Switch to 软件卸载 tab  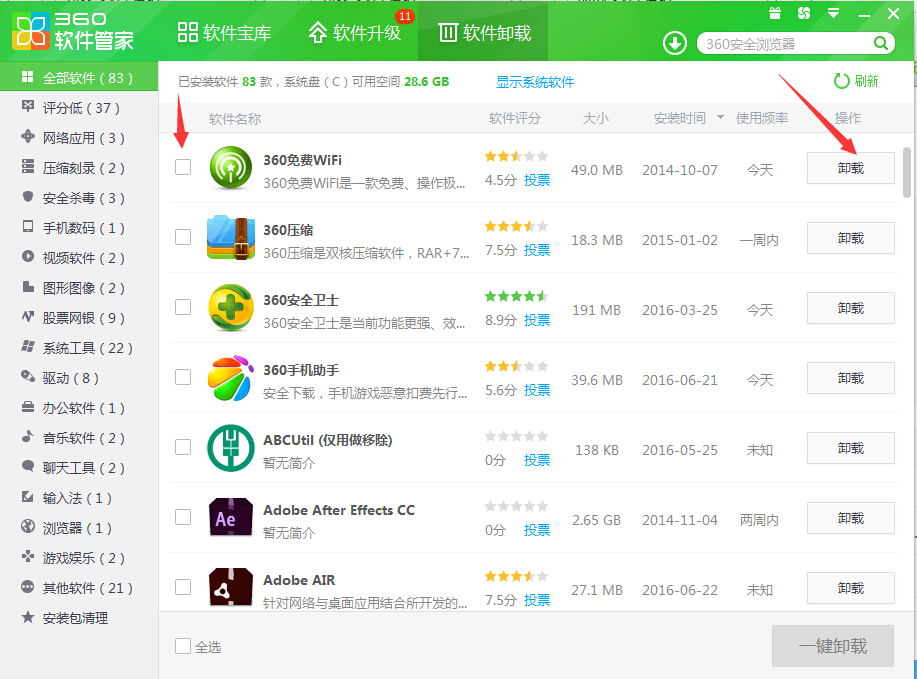[x=485, y=33]
